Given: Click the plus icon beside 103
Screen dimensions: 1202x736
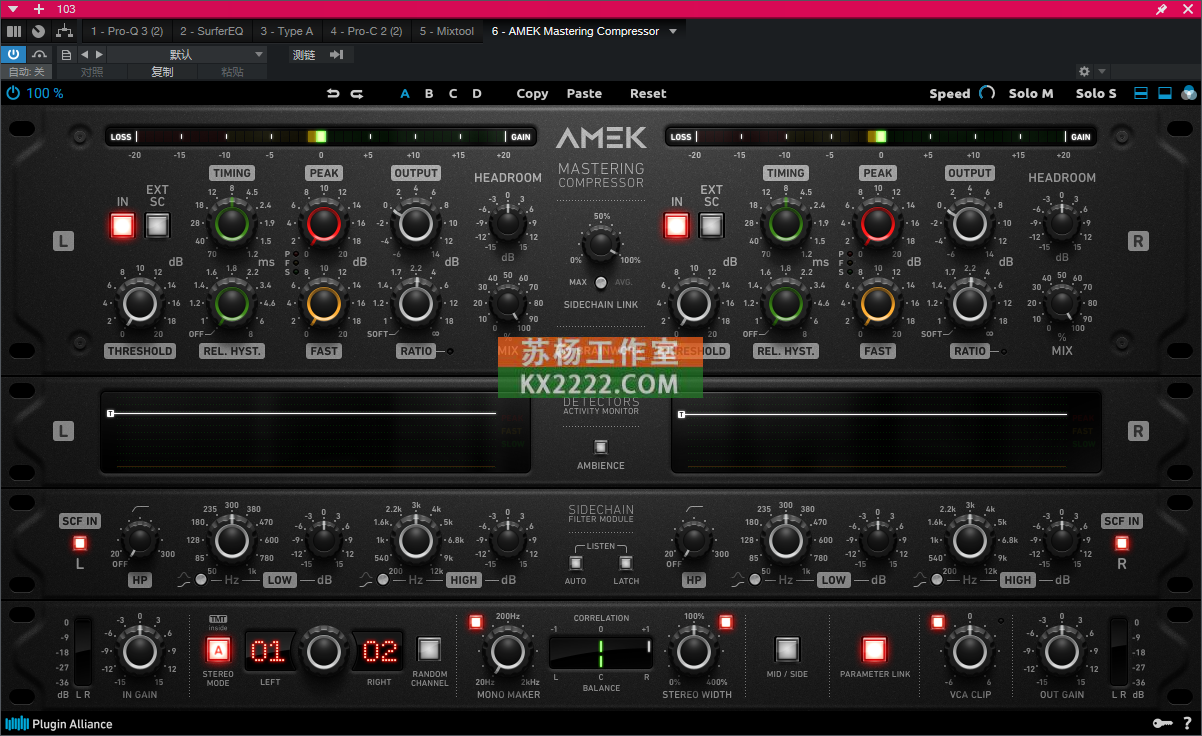Looking at the screenshot, I should [x=38, y=9].
